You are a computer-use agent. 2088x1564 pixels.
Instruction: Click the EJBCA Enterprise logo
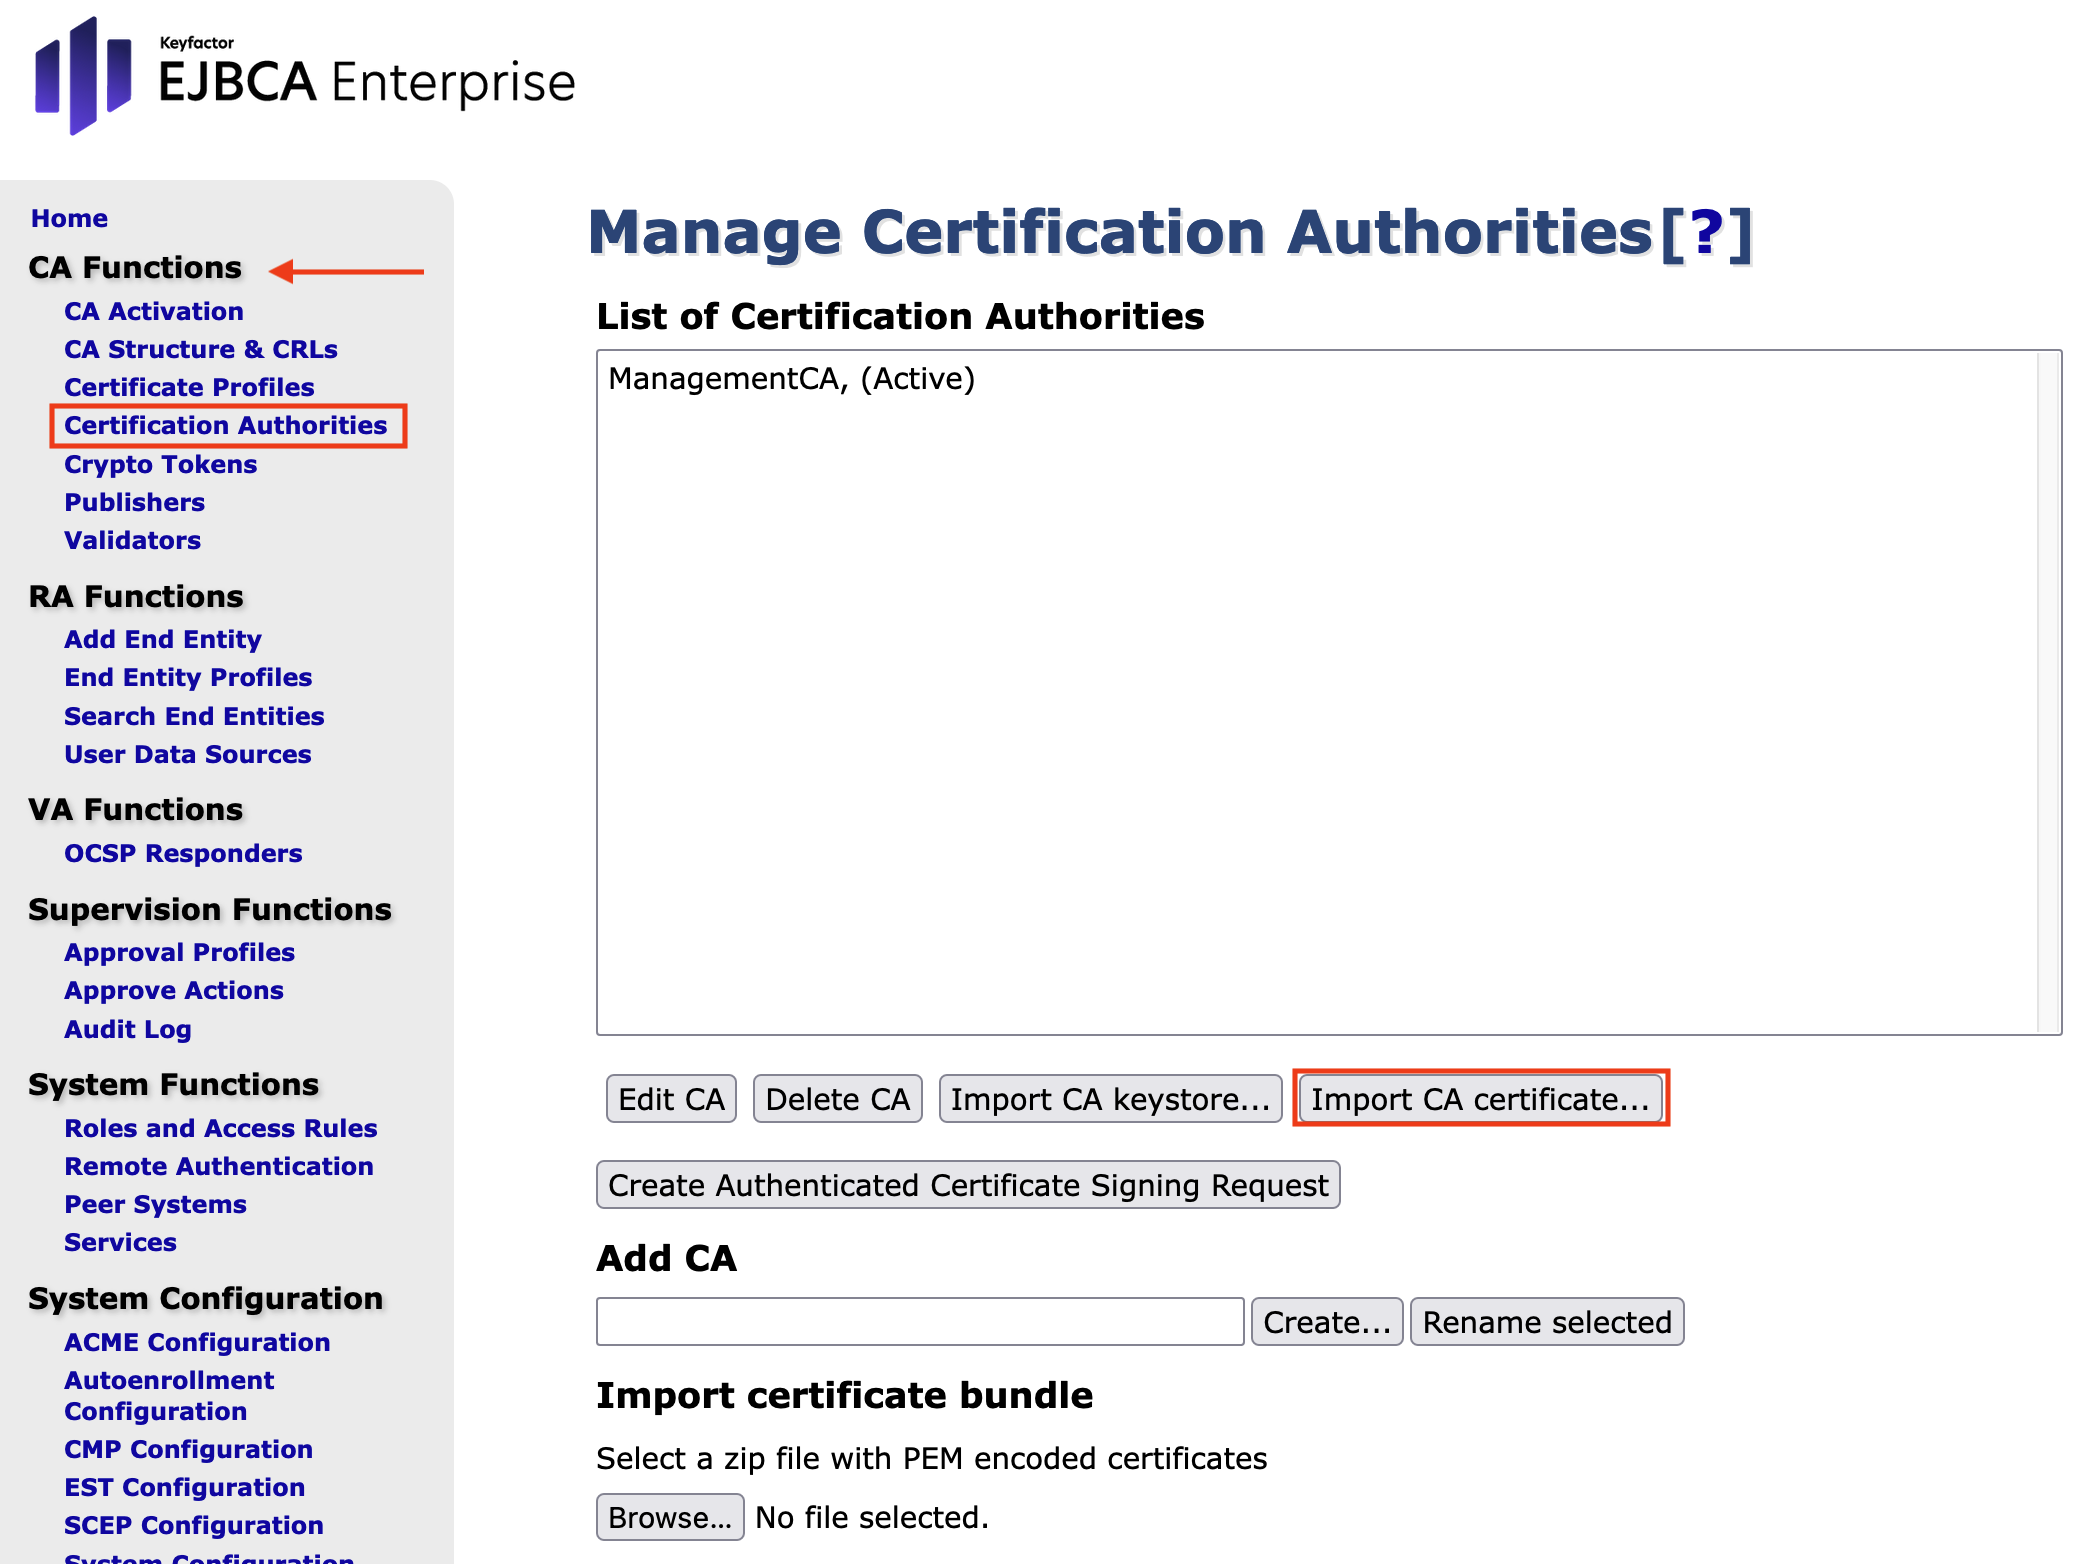coord(305,77)
